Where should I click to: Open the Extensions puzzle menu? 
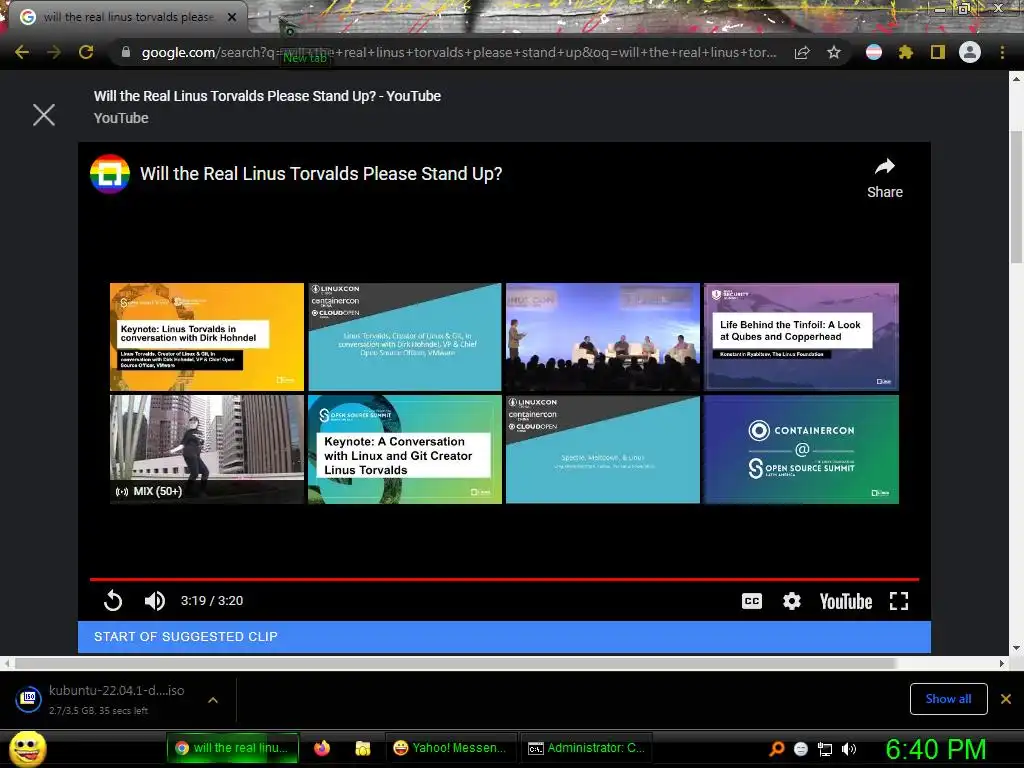(x=906, y=52)
